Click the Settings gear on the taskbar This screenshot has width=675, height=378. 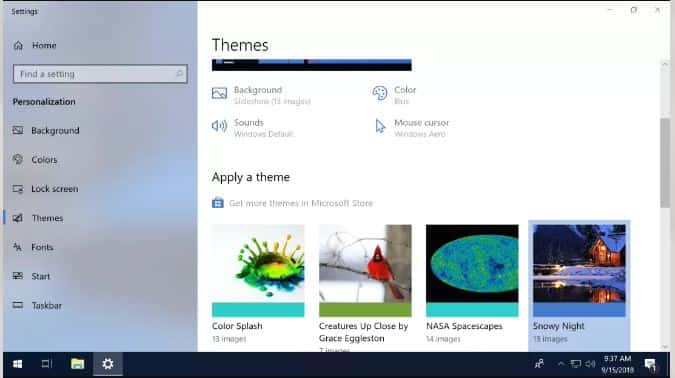pyautogui.click(x=108, y=364)
